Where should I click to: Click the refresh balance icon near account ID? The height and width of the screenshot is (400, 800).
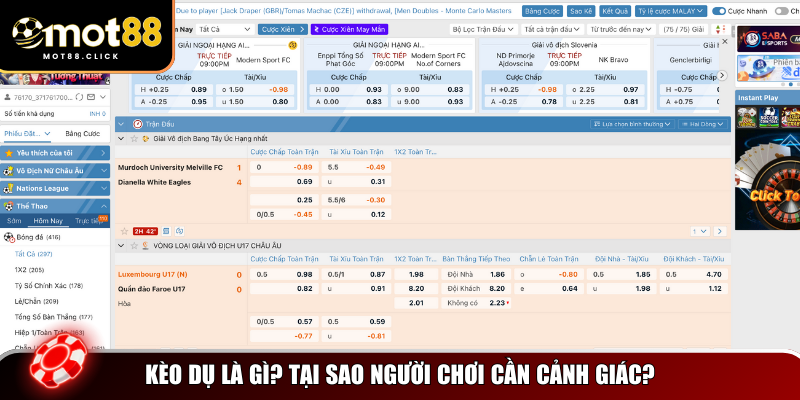[79, 97]
